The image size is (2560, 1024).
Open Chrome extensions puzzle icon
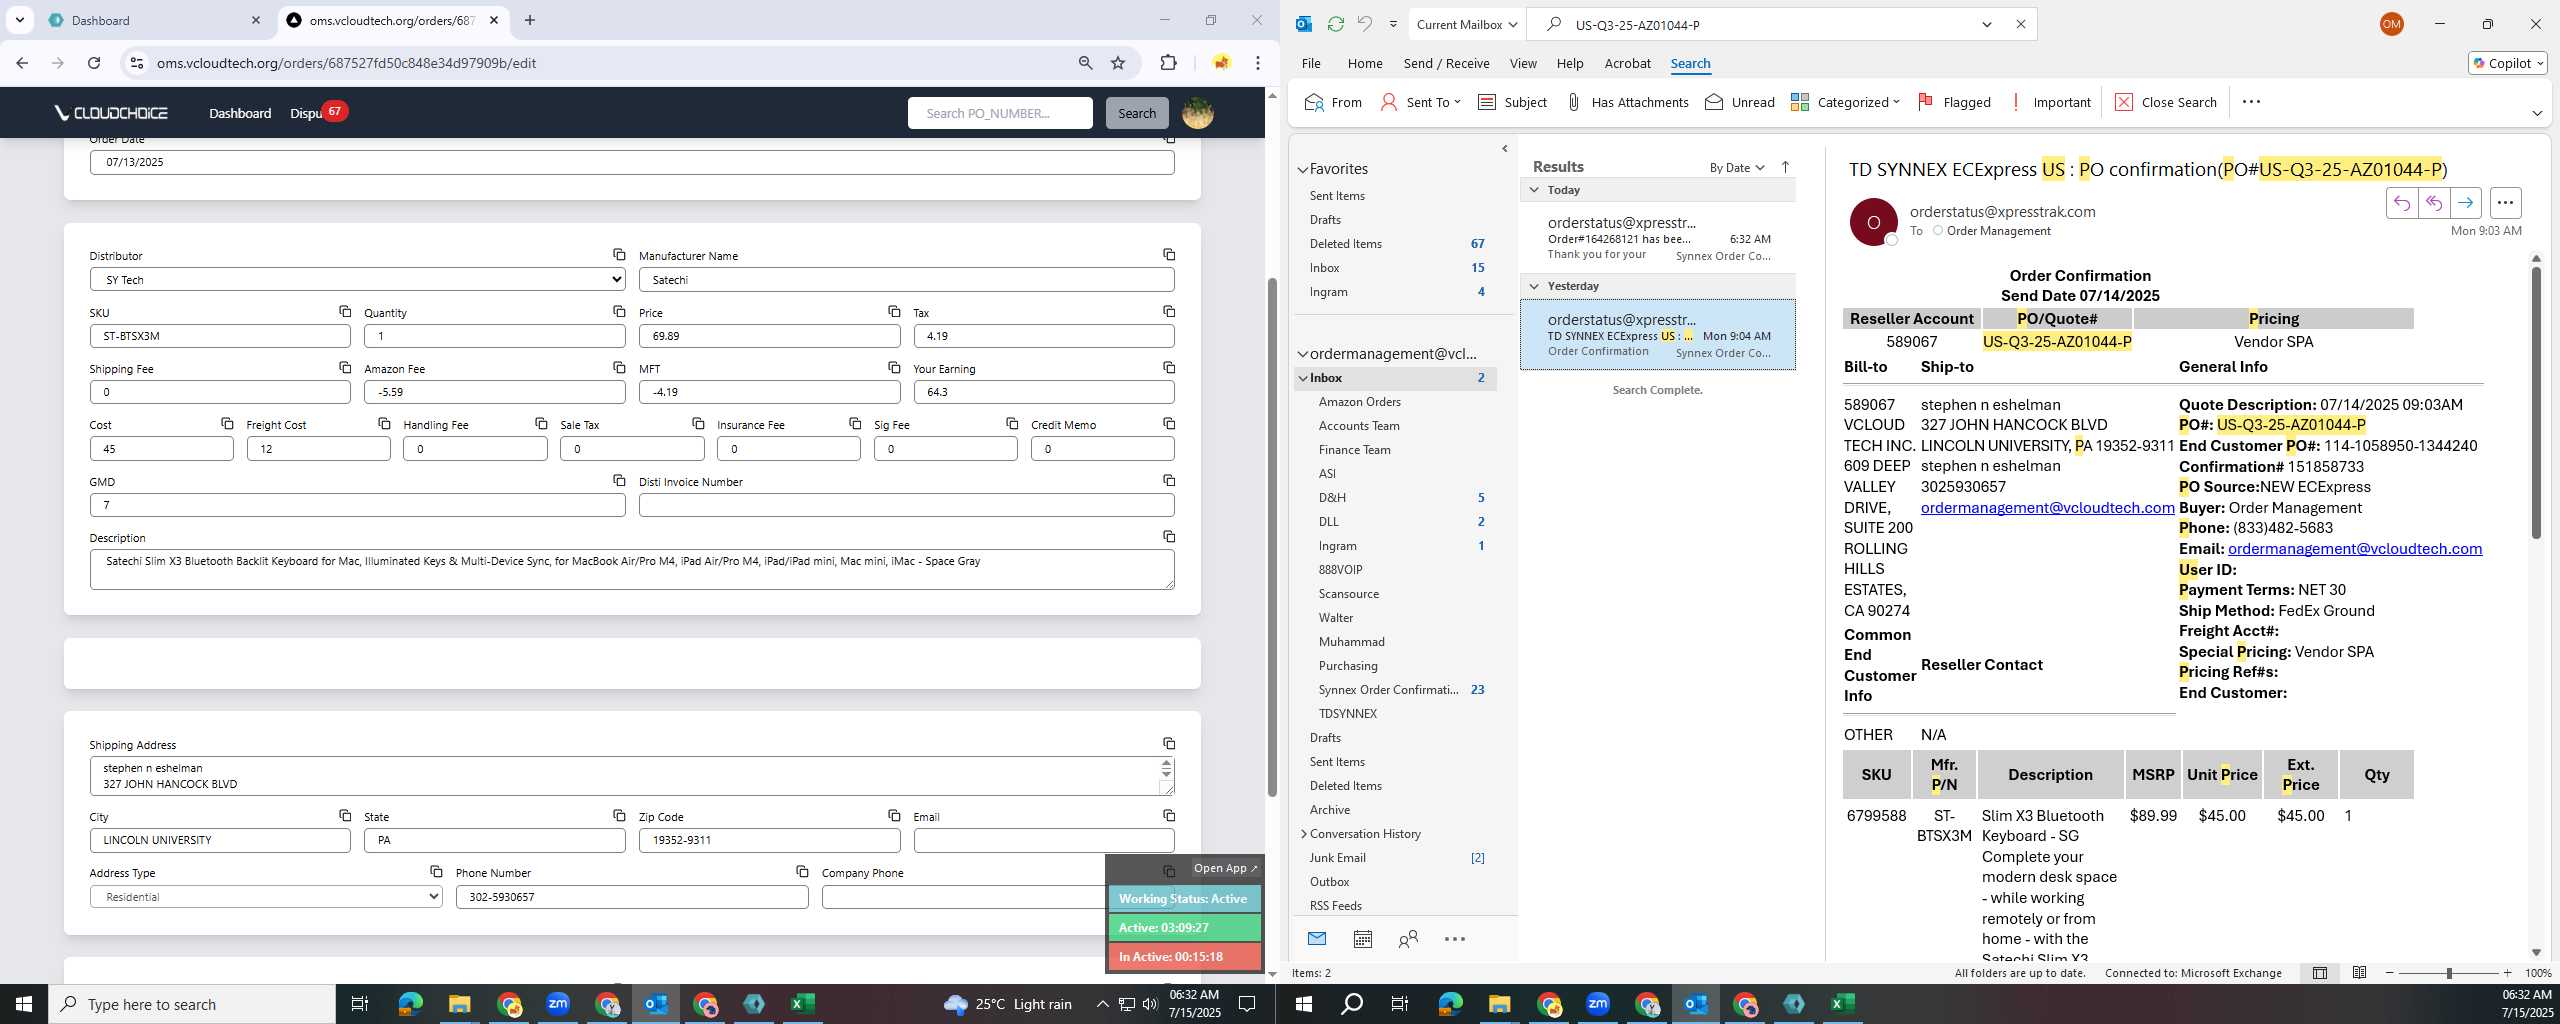point(1168,63)
